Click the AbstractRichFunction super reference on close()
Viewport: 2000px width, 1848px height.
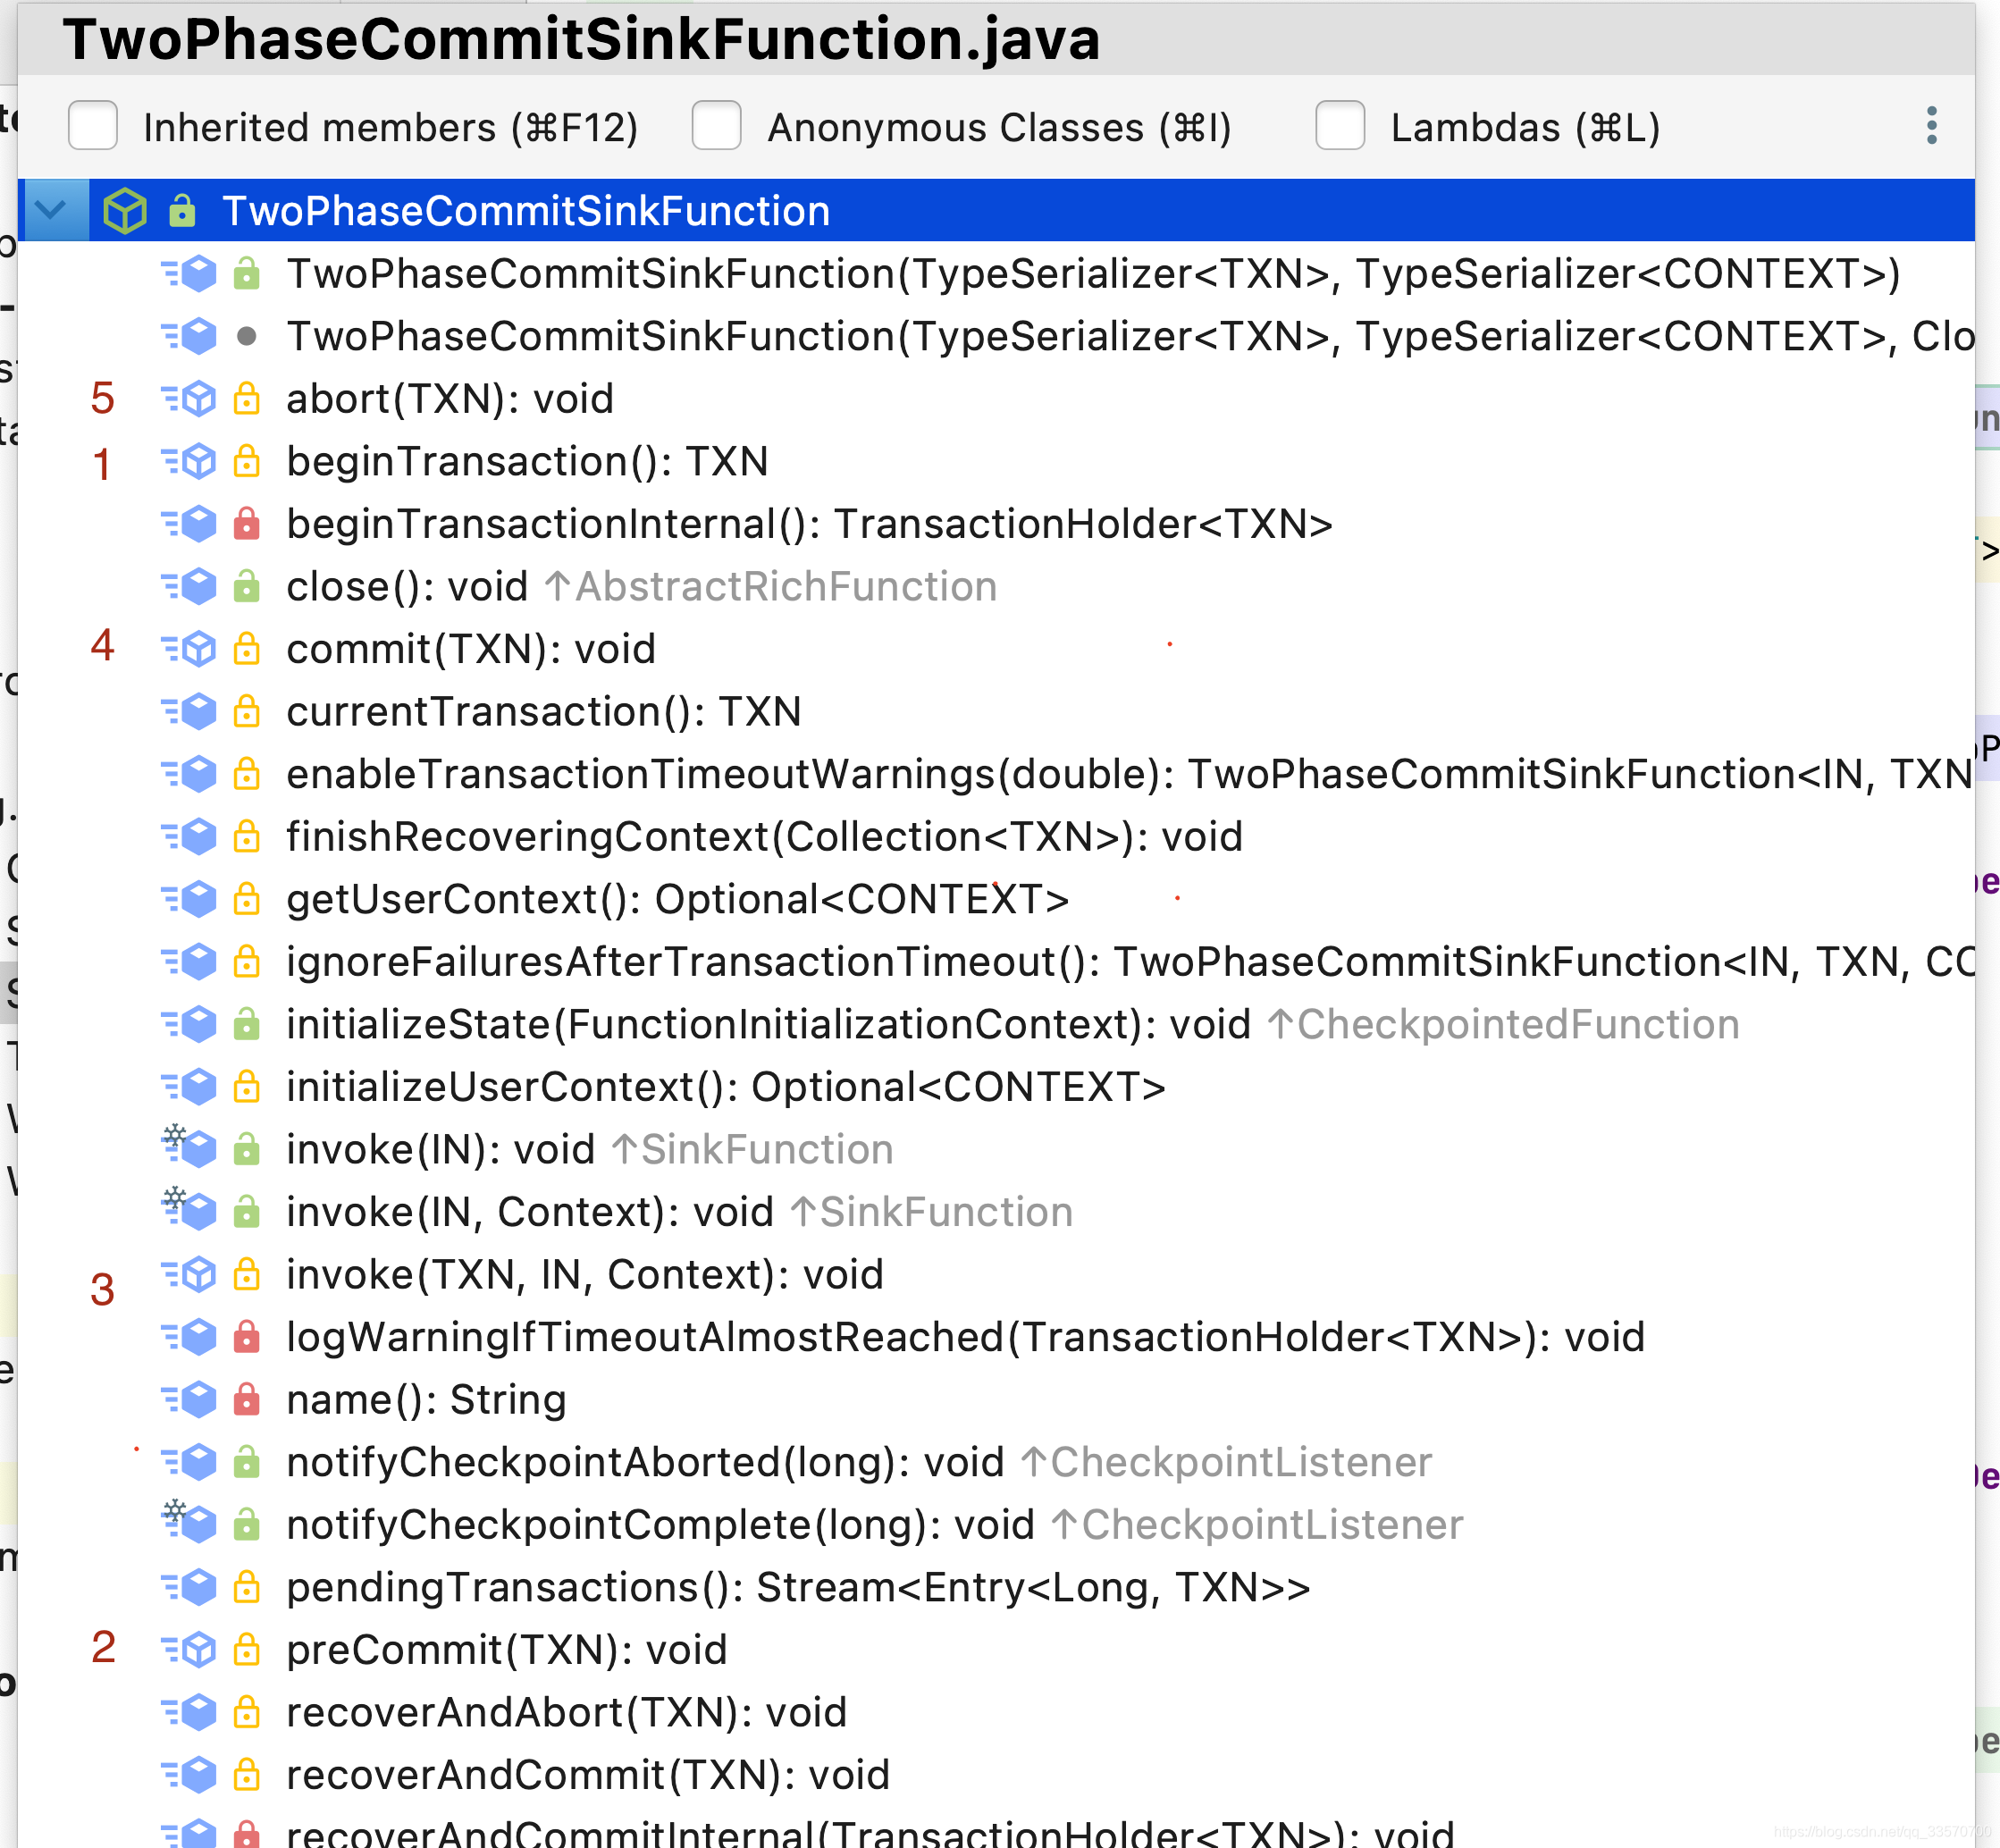771,587
